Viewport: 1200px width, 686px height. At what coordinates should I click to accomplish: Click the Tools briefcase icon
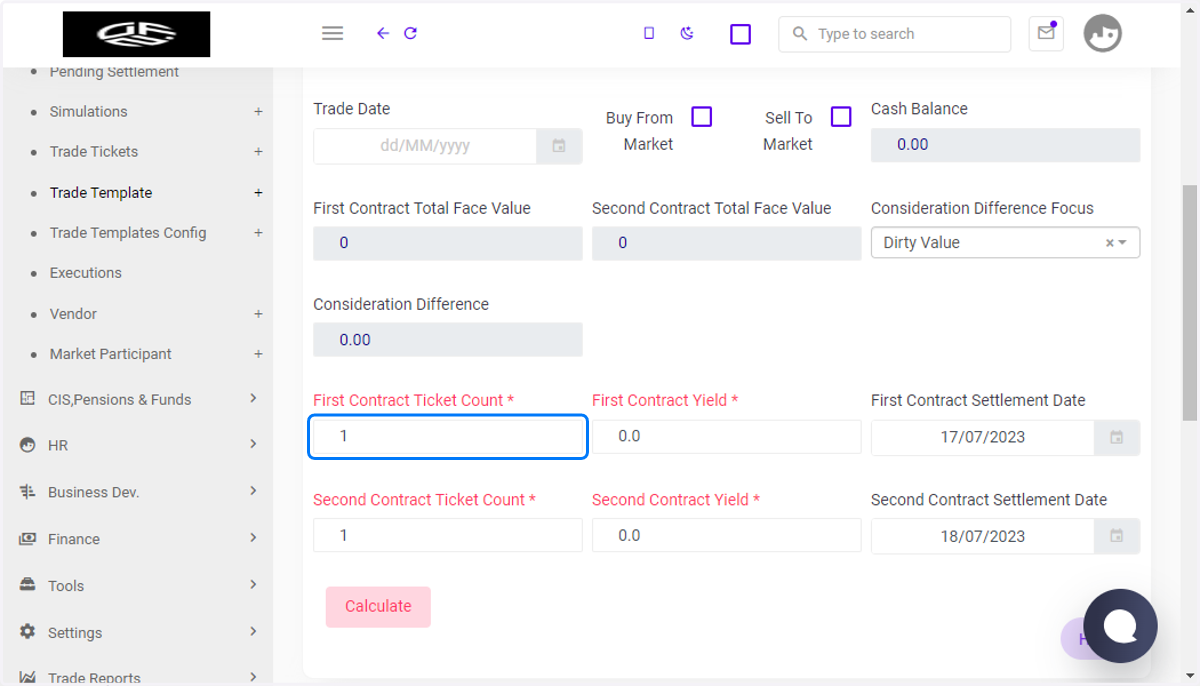pos(28,585)
